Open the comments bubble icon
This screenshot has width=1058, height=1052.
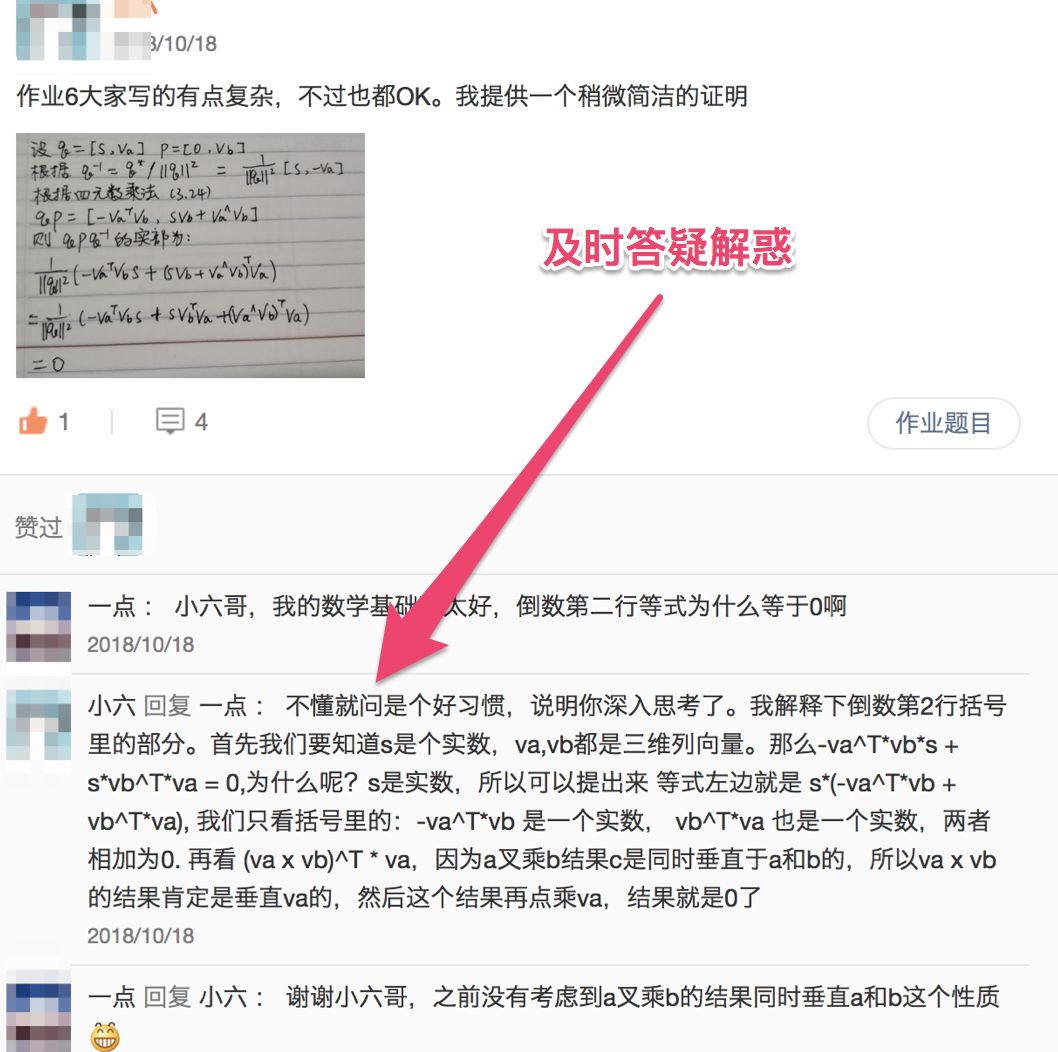pyautogui.click(x=170, y=421)
